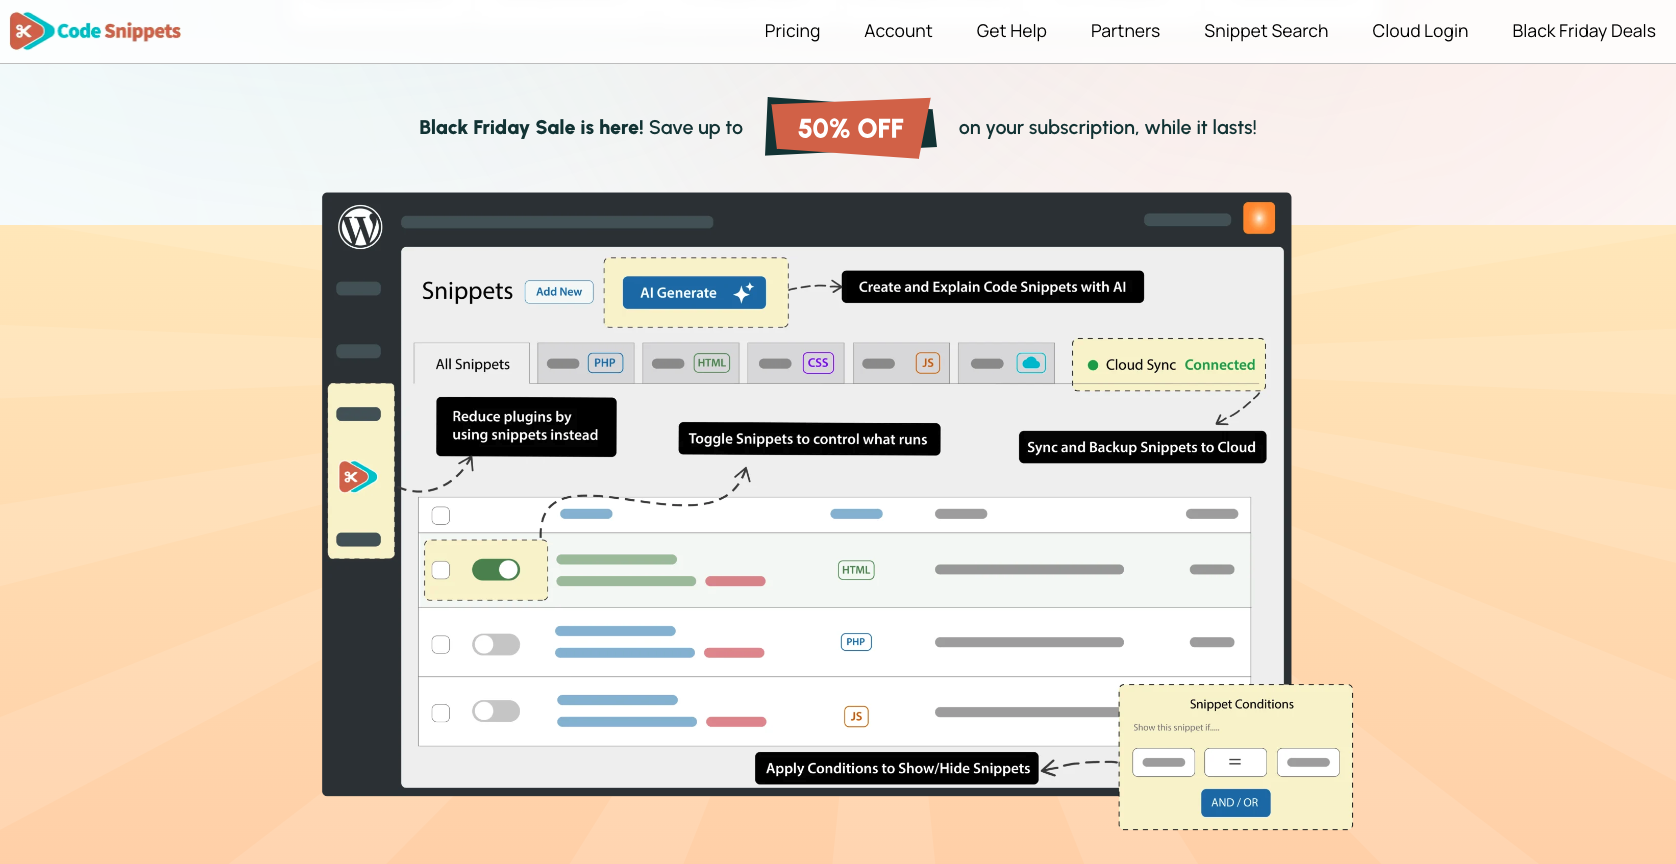This screenshot has width=1676, height=864.
Task: Select the All Snippets tab
Action: pos(472,364)
